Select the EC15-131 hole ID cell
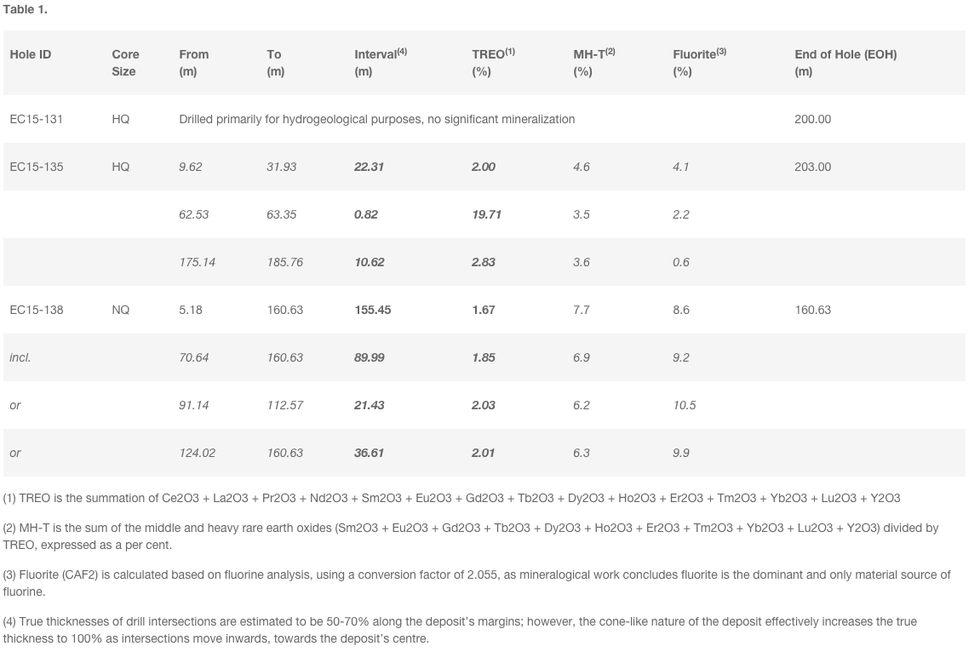The width and height of the screenshot is (980, 650). coord(36,119)
